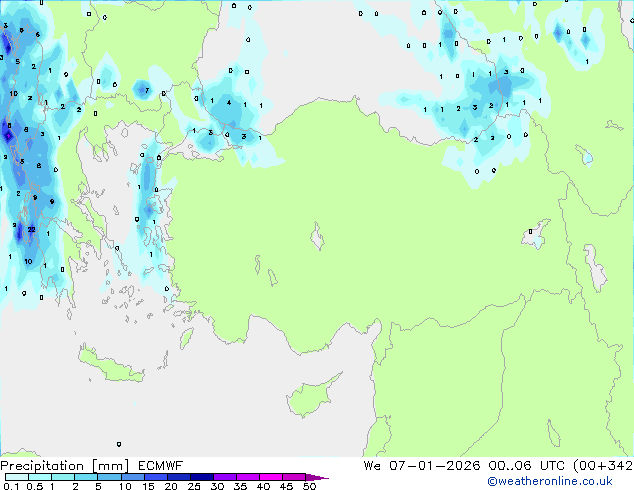Viewport: 634px width, 490px height.
Task: Select the 25 to 30 mm dark blue swatch
Action: [201, 477]
